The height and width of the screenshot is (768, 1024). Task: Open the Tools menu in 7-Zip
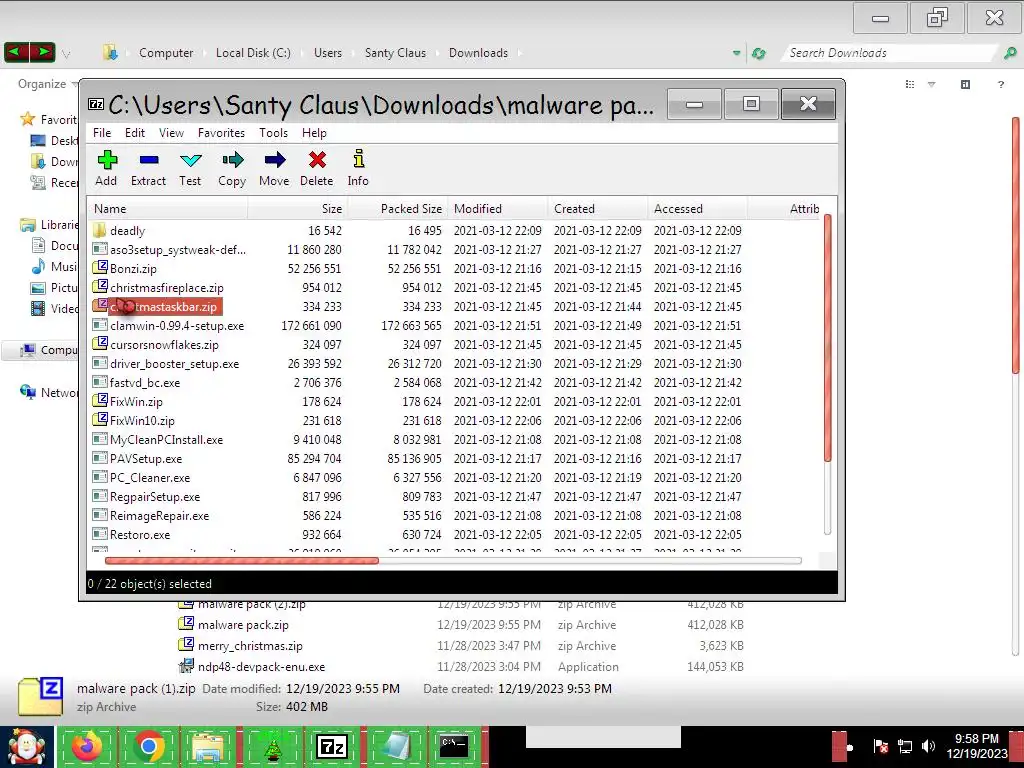click(x=273, y=133)
